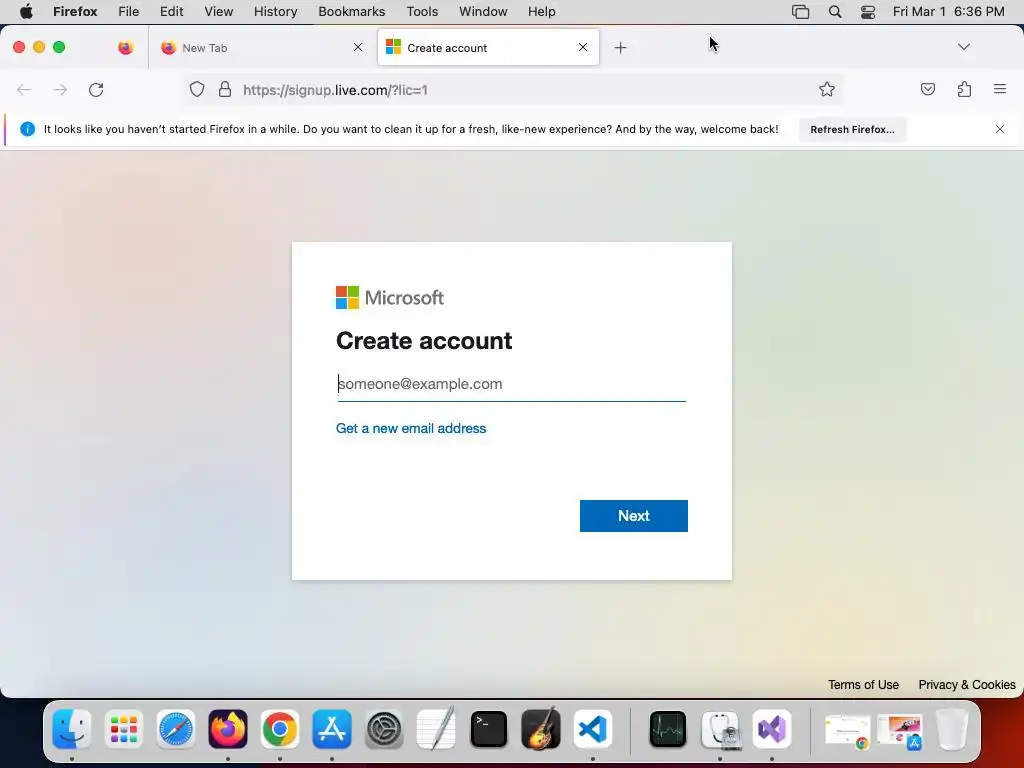This screenshot has width=1024, height=768.
Task: Open Visual Studio Code from the Dock
Action: (593, 729)
